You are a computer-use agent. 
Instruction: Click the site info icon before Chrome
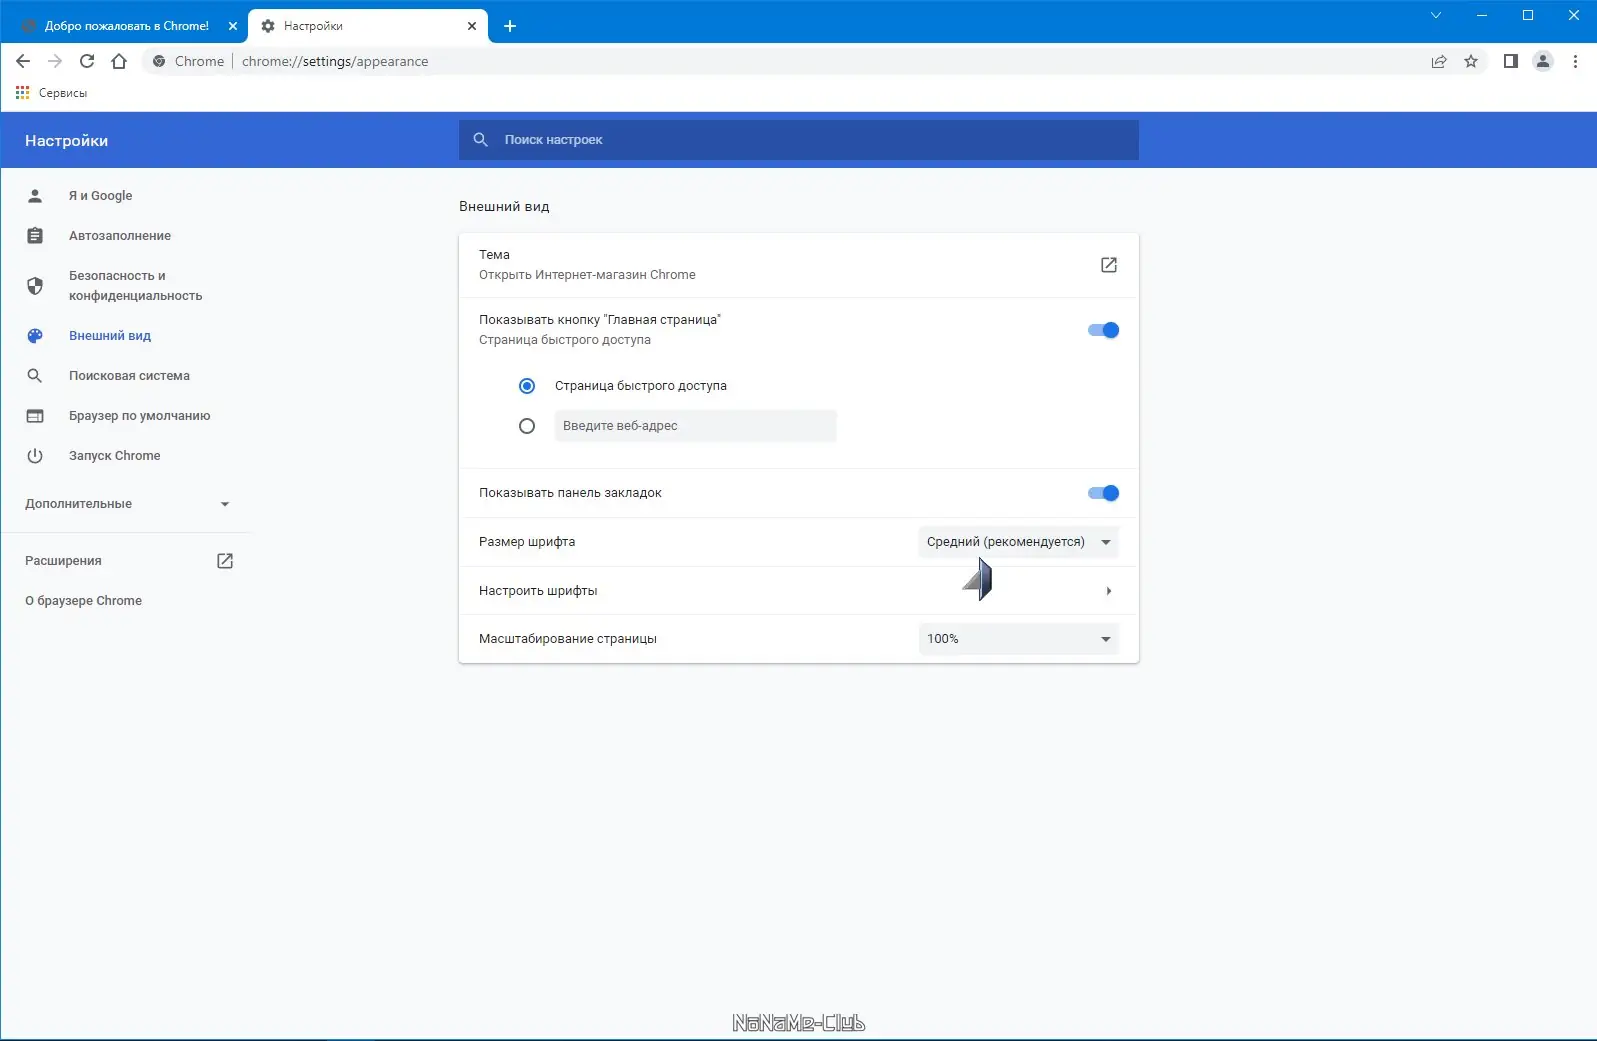(159, 61)
